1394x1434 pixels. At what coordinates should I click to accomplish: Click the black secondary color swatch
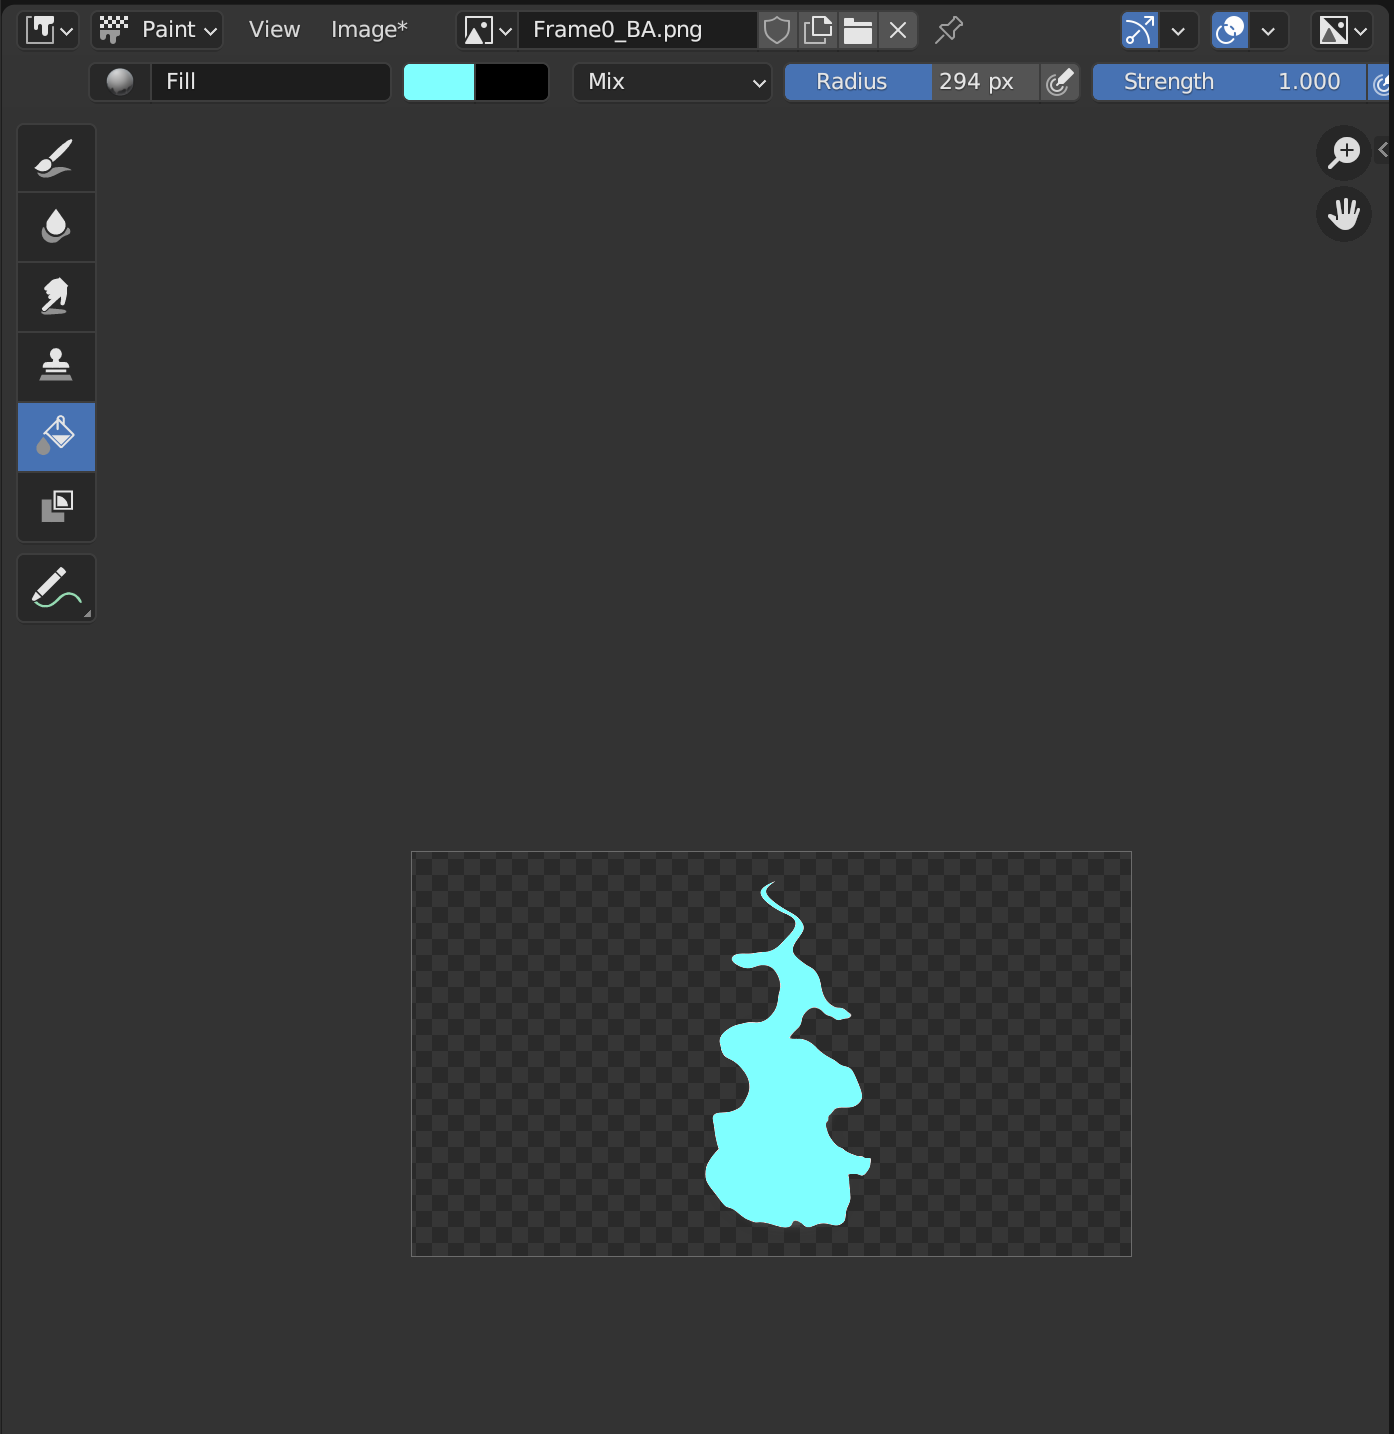point(512,82)
